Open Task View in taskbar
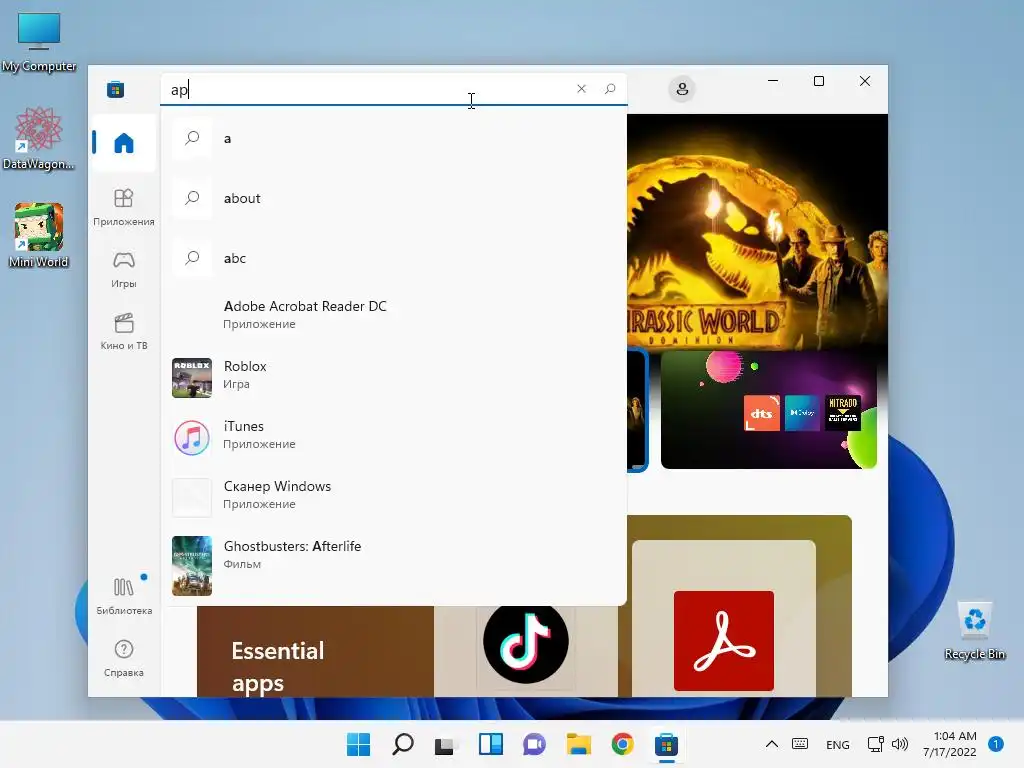Screen dimensions: 1024x768 (x=446, y=744)
